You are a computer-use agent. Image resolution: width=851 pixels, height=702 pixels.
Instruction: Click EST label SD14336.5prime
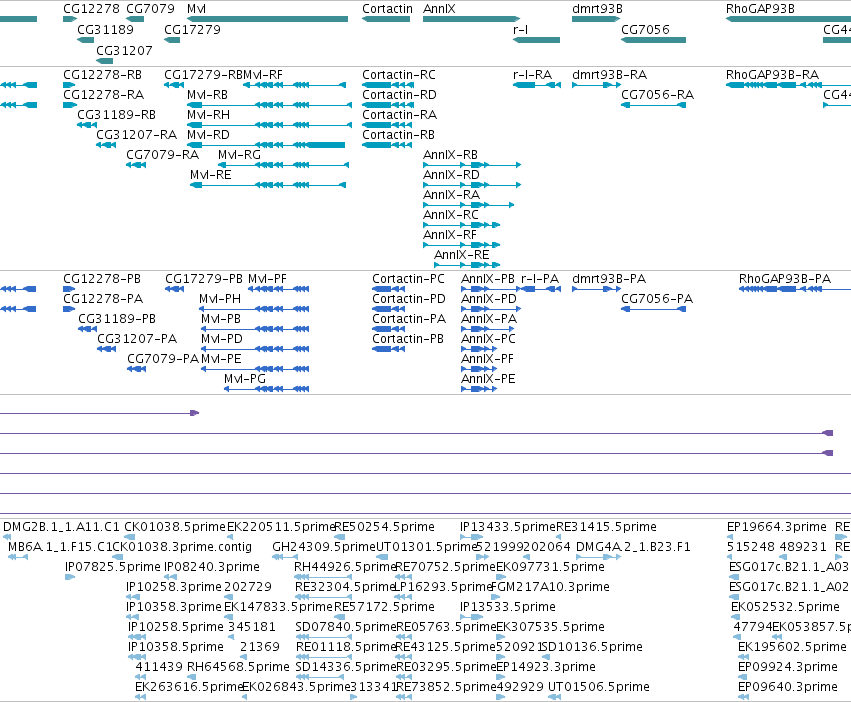click(346, 667)
